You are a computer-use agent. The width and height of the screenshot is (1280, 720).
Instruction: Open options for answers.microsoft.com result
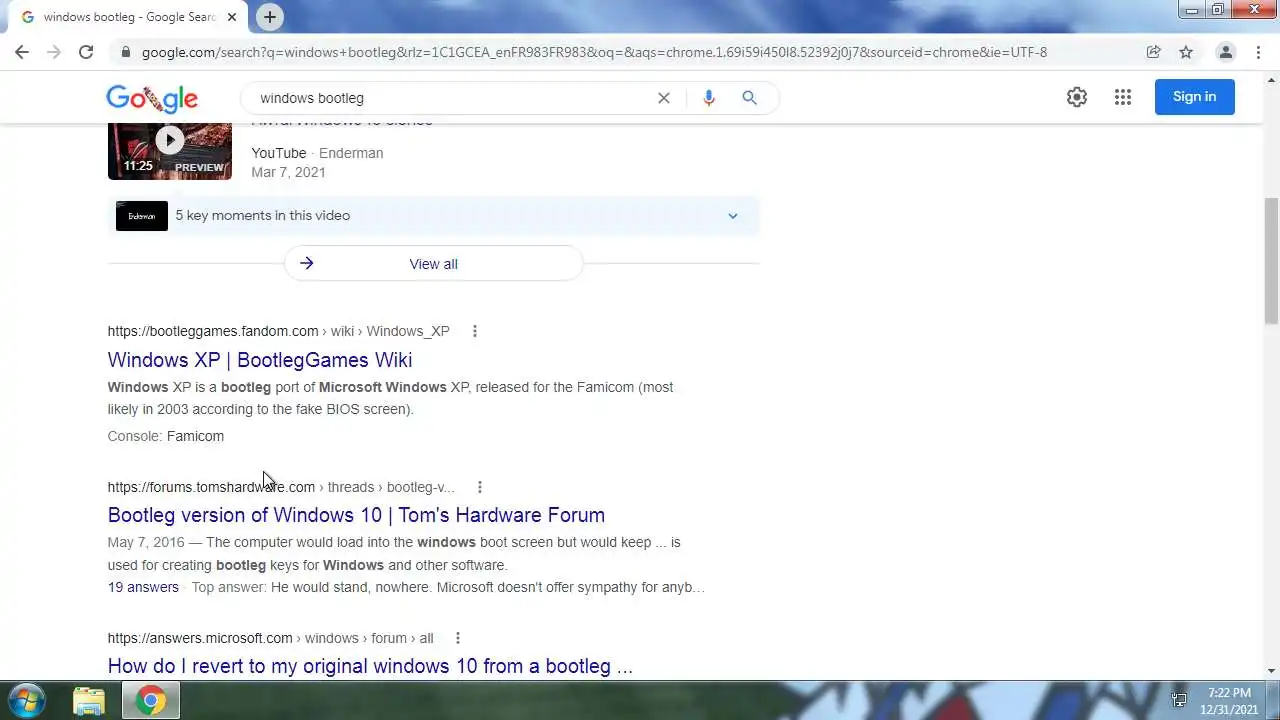tap(458, 638)
